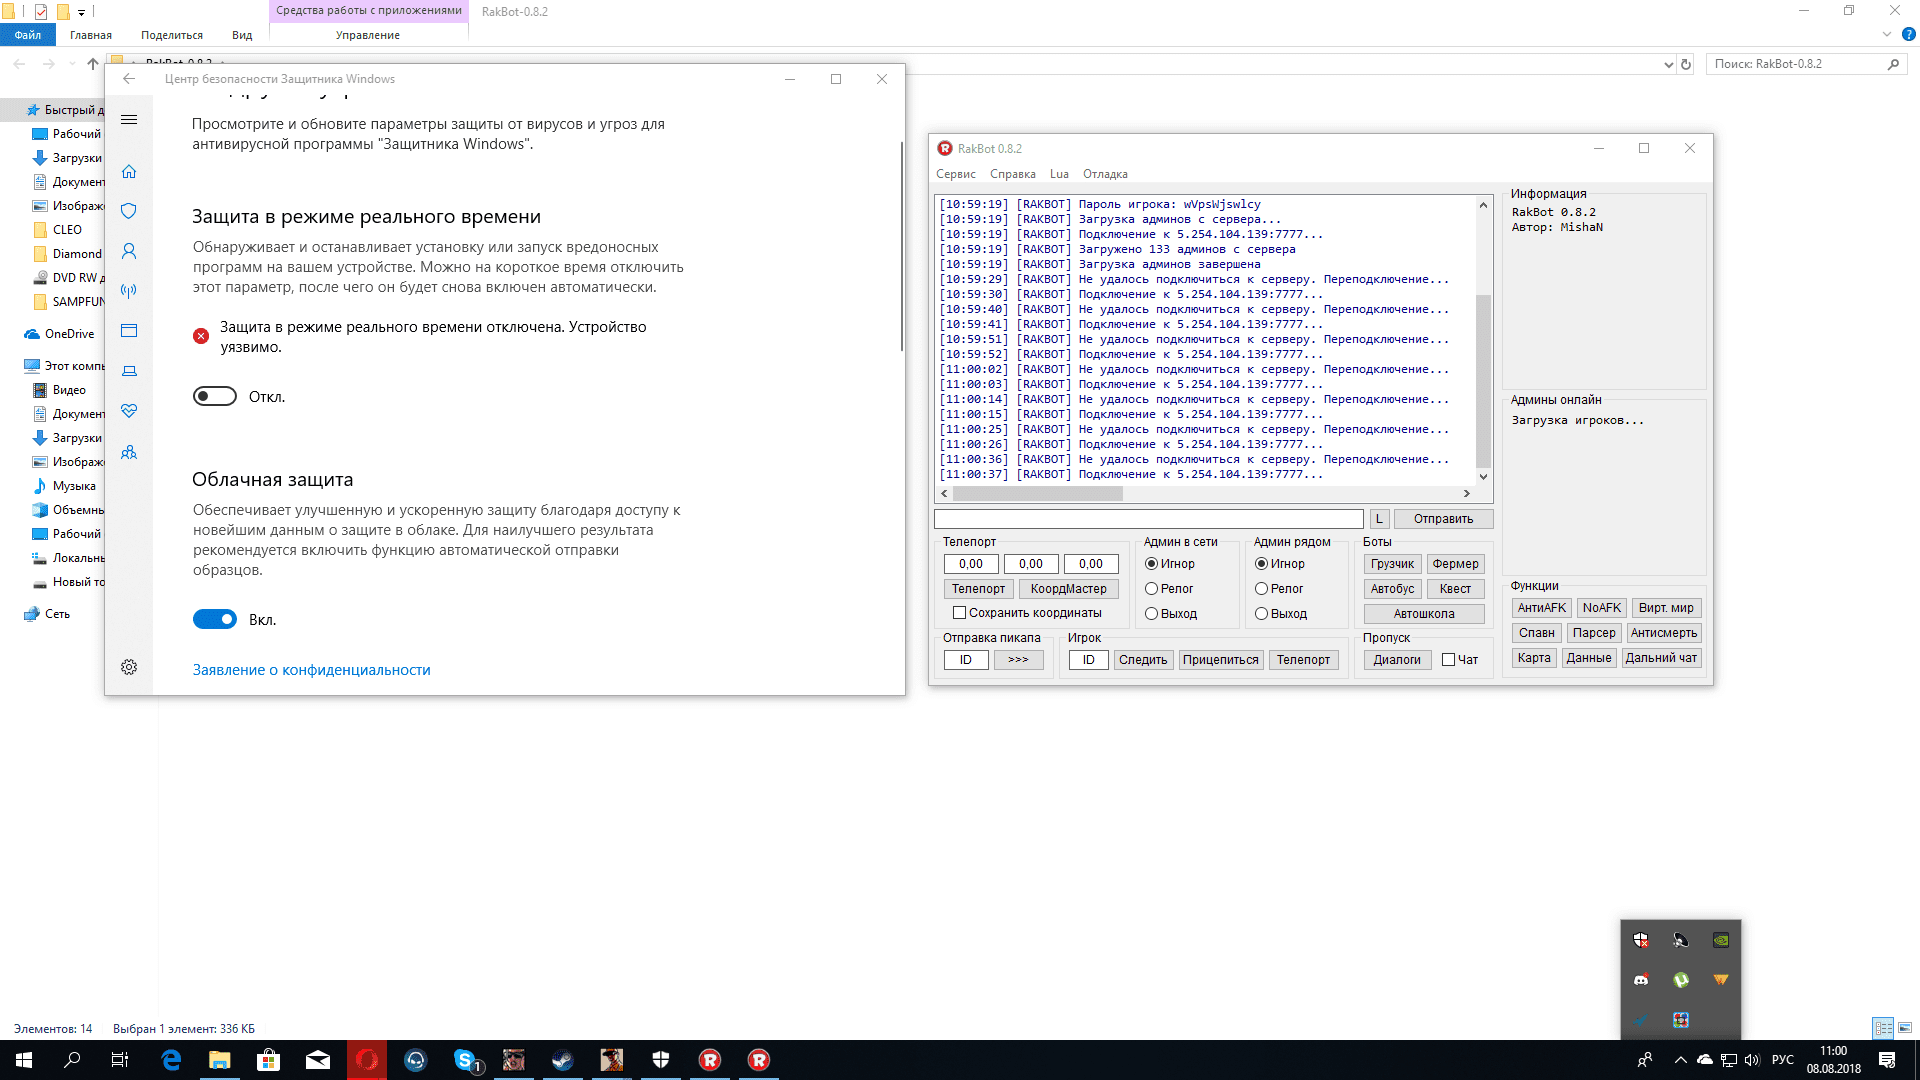Open Lua menu in RakBot
This screenshot has height=1080, width=1920.
[1059, 174]
